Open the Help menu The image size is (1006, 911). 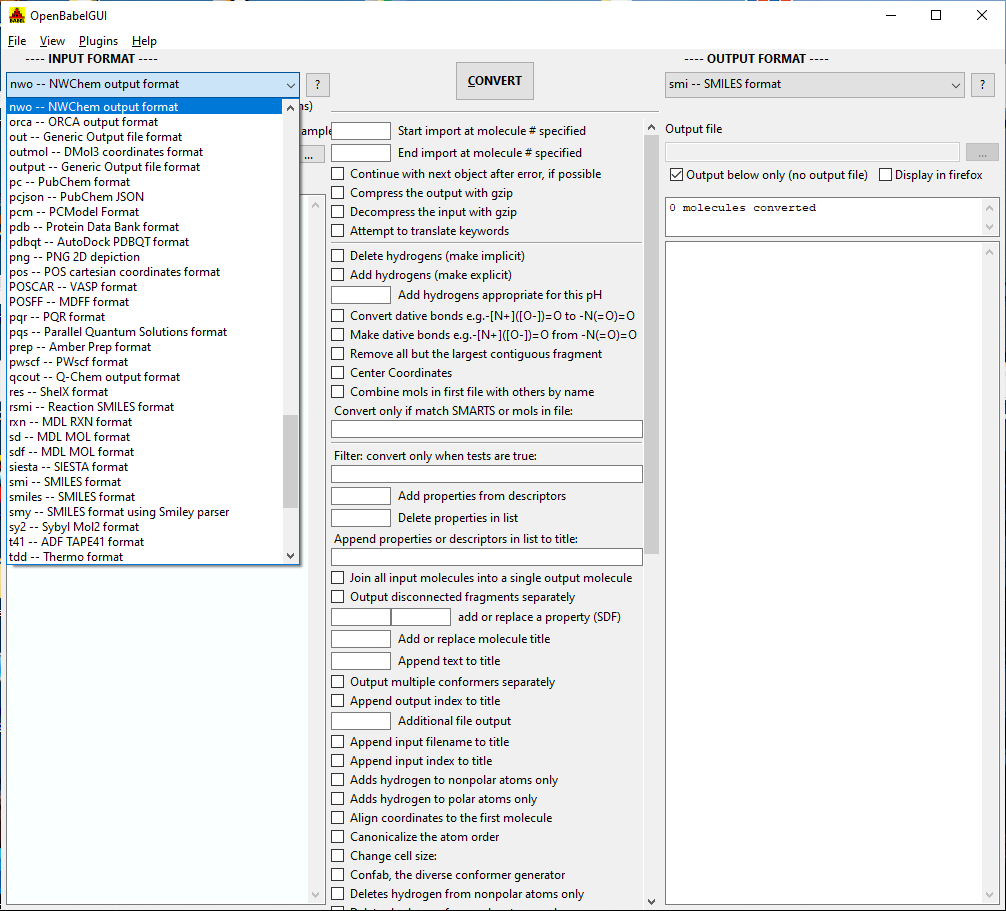[144, 41]
